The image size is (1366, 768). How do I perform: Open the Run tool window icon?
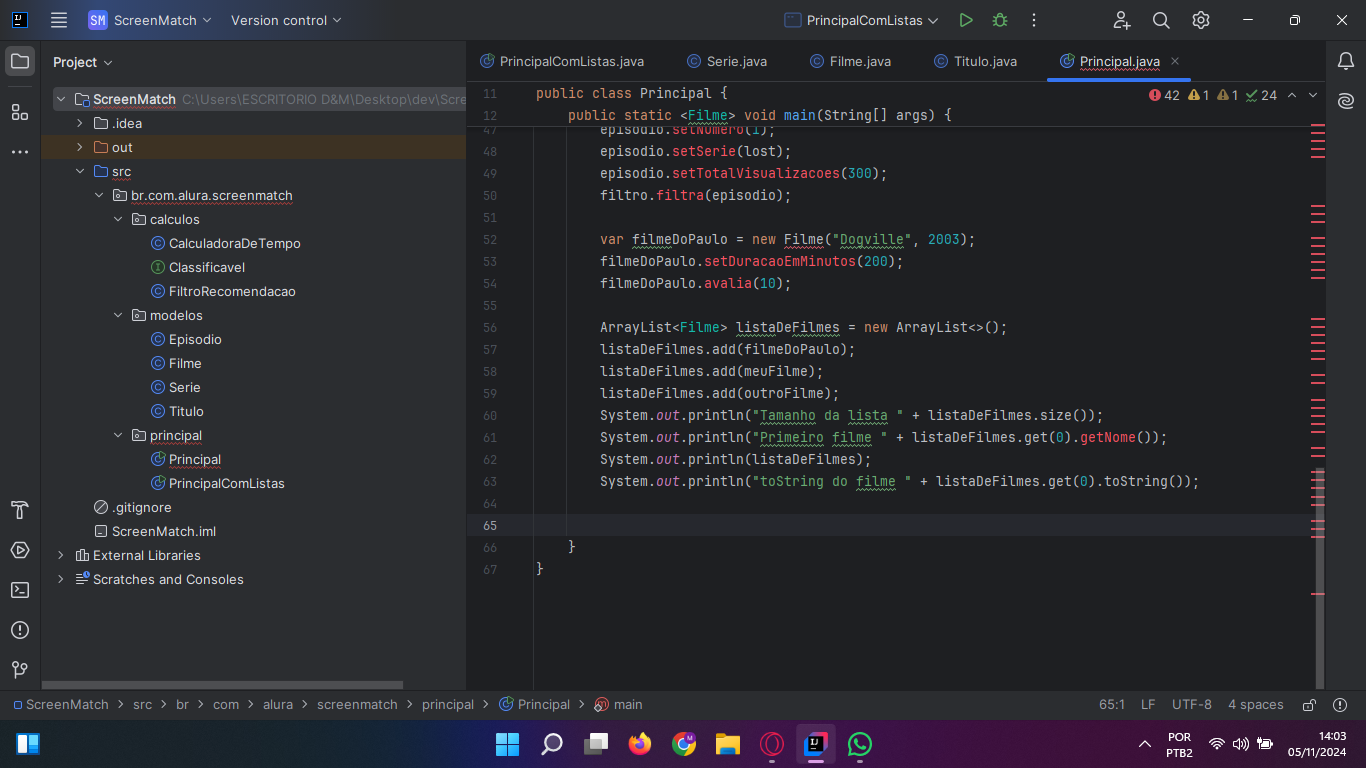pyautogui.click(x=20, y=550)
